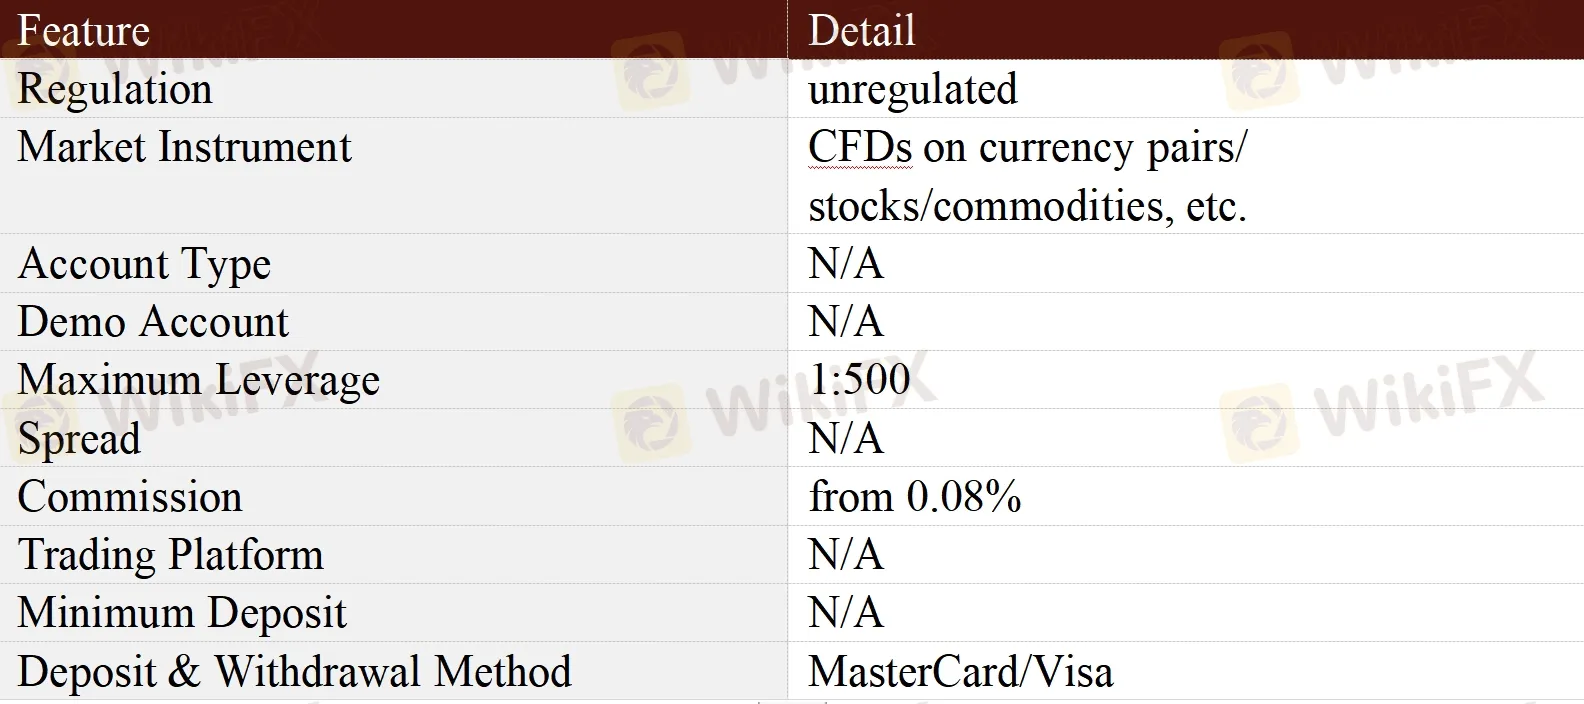Click the "Deposit & Withdrawal Method" label
This screenshot has width=1584, height=704.
(295, 671)
